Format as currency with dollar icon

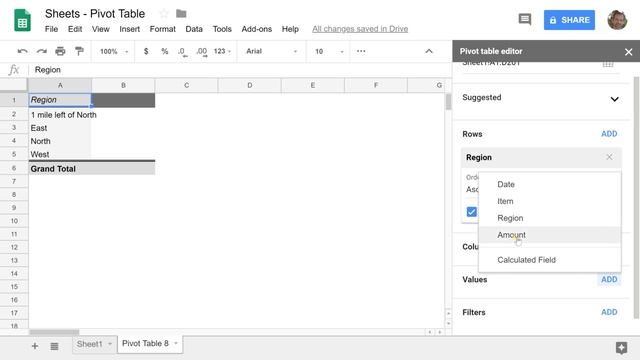(146, 51)
